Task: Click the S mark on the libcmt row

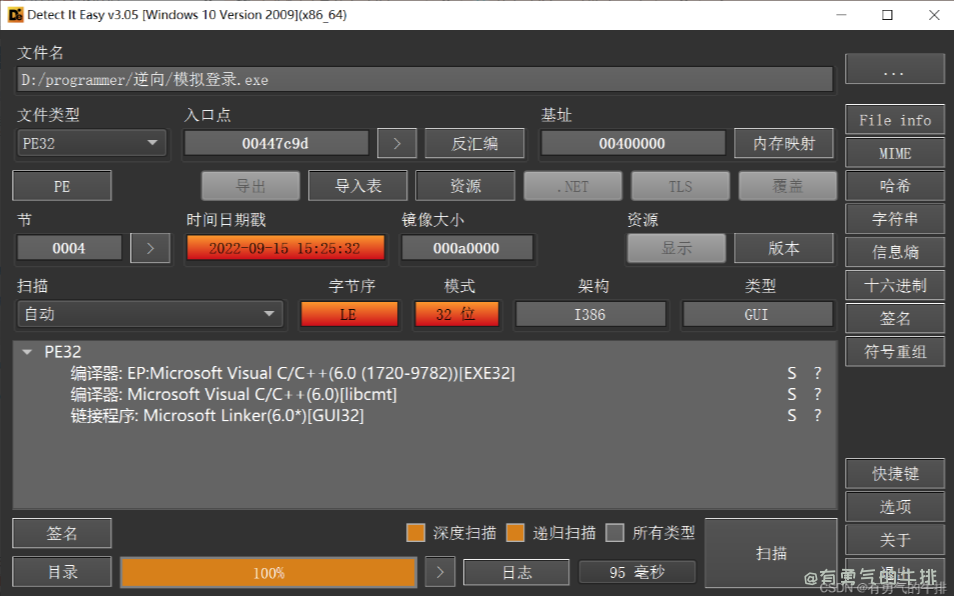Action: pos(792,394)
